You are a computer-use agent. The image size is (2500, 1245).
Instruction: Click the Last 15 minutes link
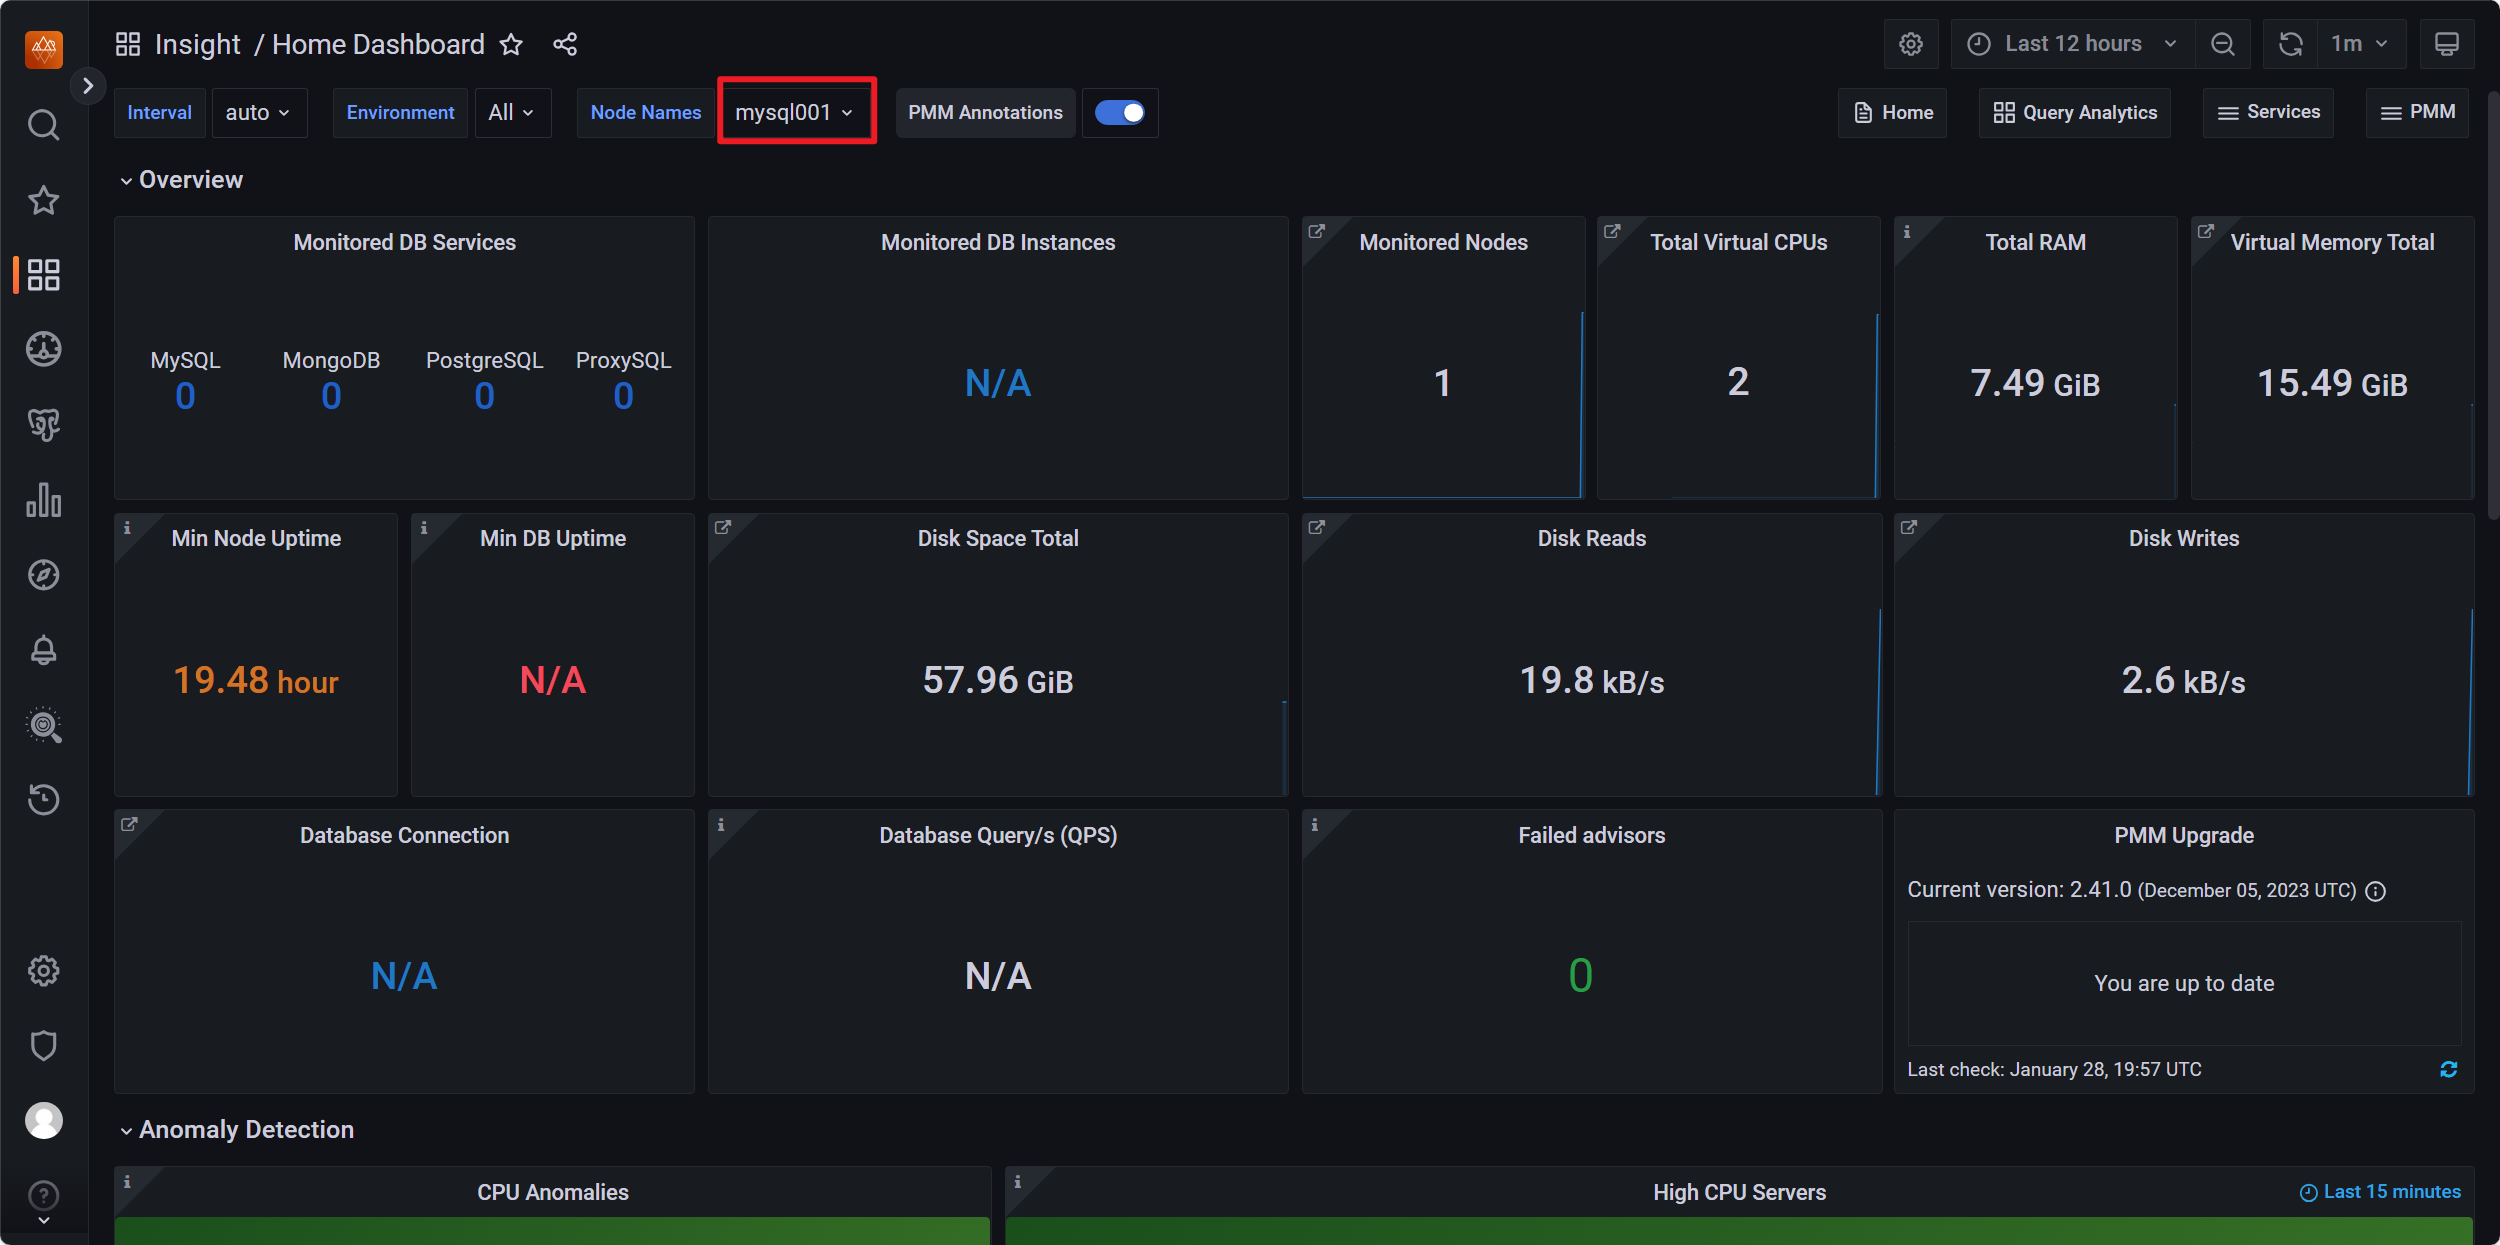[2380, 1192]
